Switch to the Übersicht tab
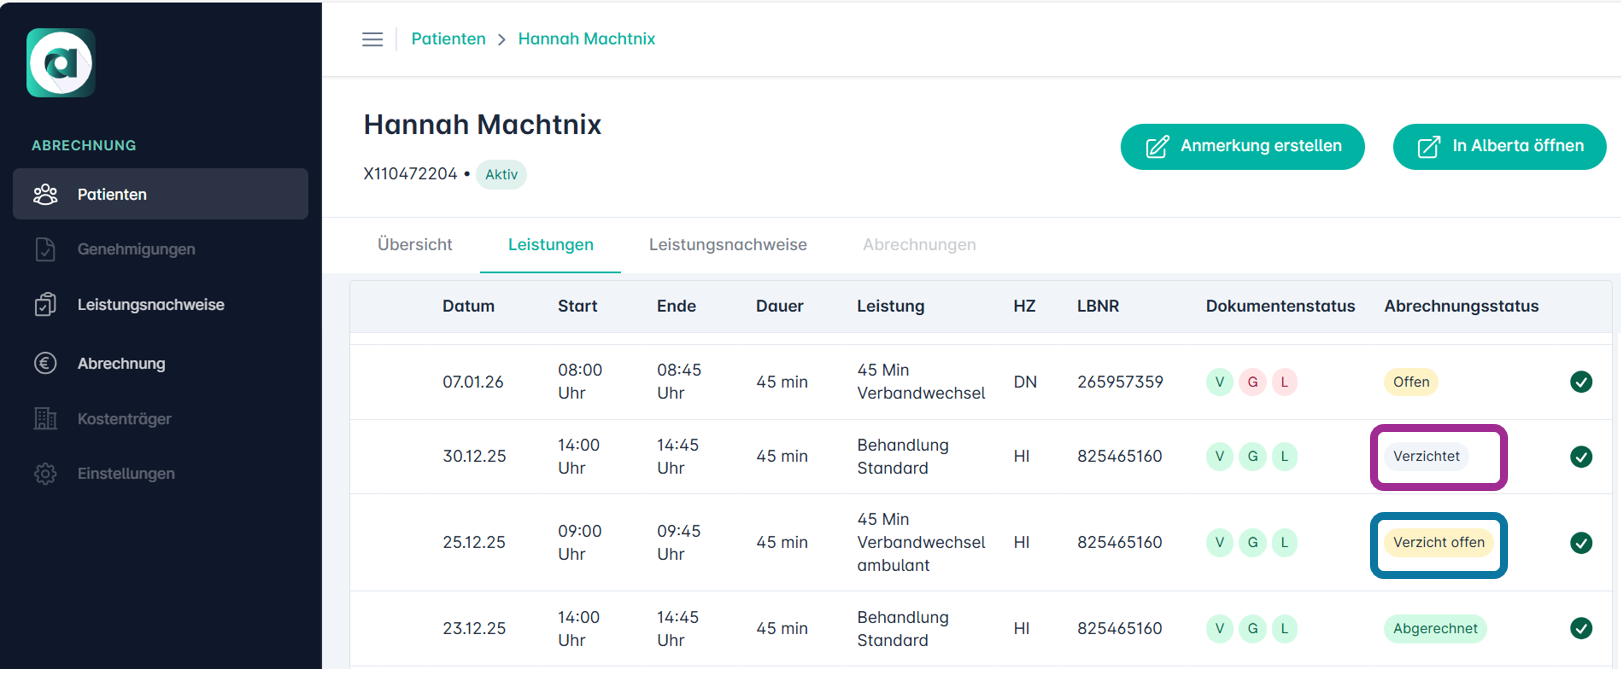The image size is (1621, 676). [415, 245]
